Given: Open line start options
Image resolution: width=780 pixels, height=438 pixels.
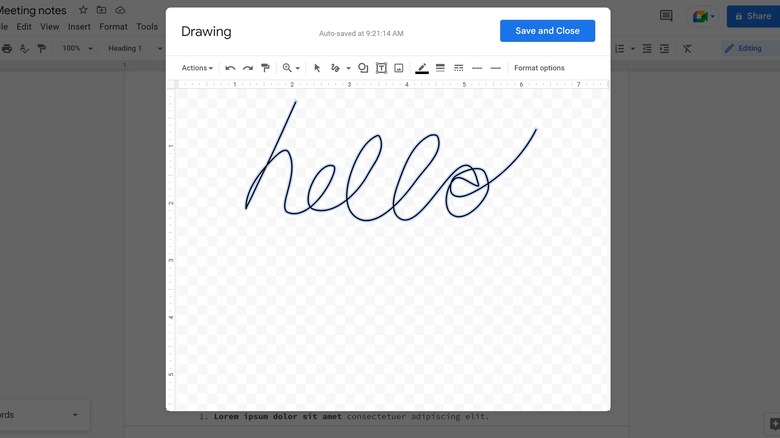Looking at the screenshot, I should click(x=477, y=68).
